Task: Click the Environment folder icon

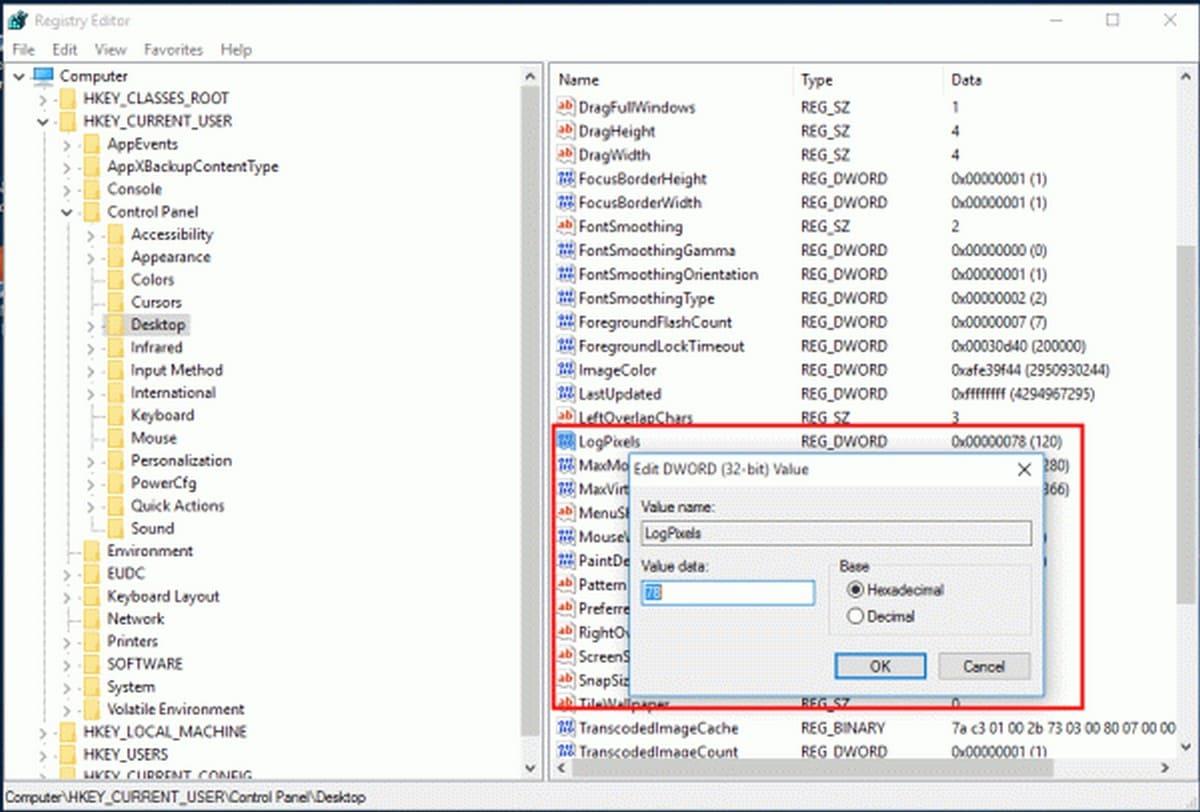Action: [91, 551]
